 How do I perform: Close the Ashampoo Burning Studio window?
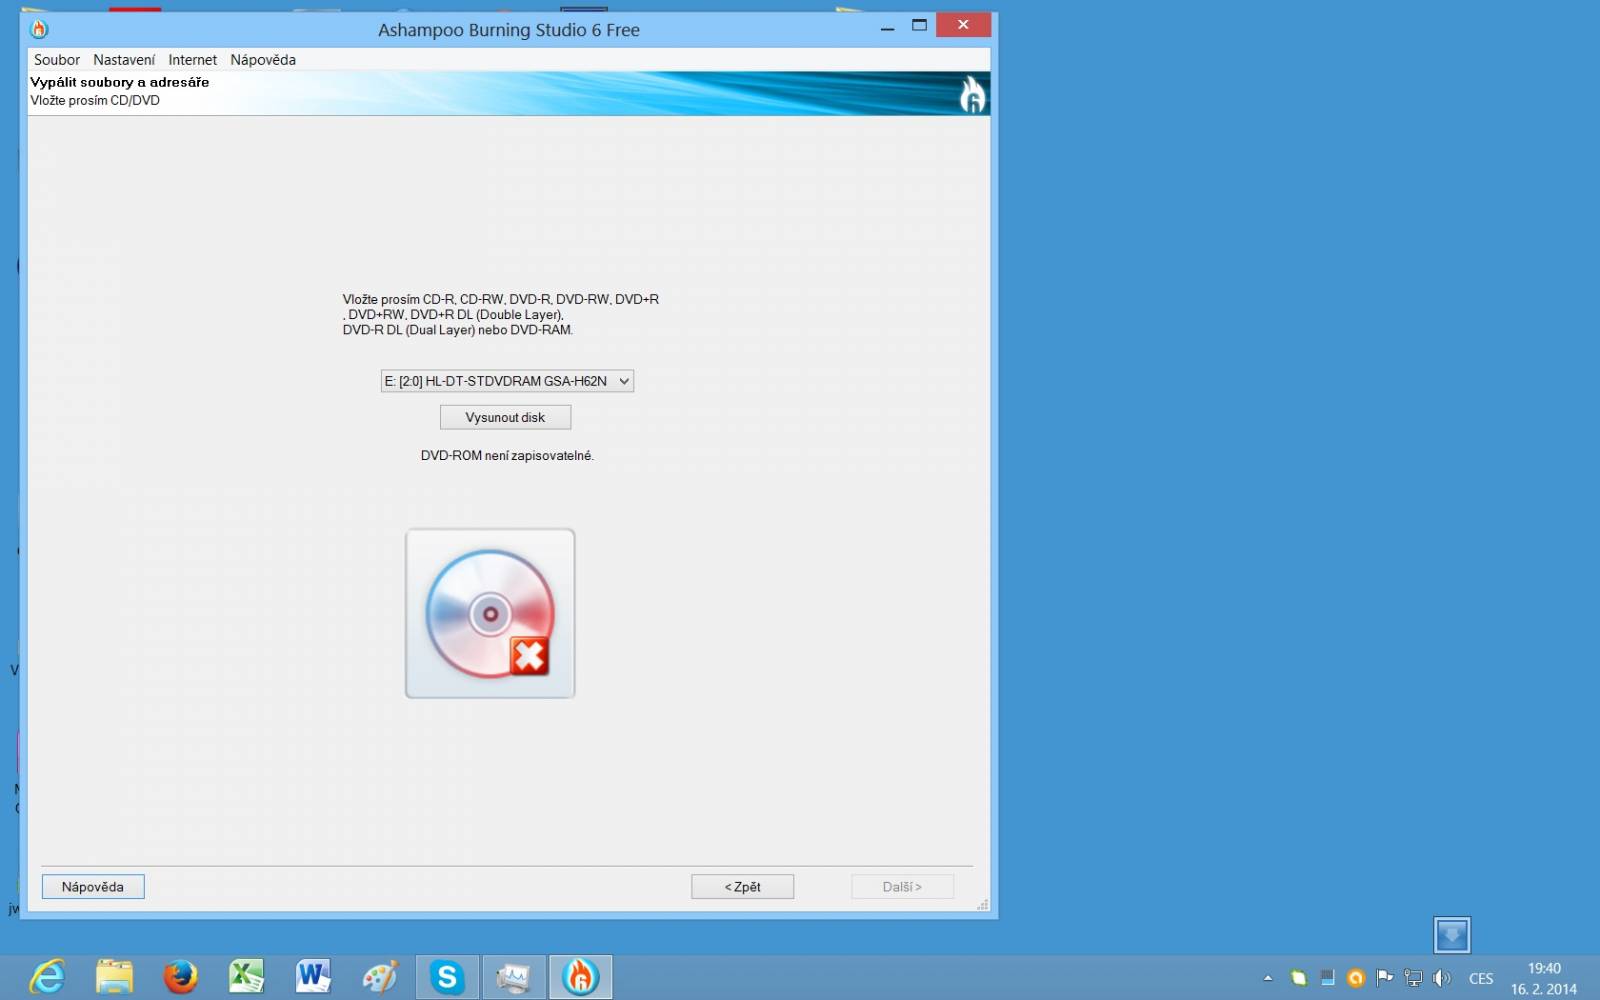pos(963,25)
